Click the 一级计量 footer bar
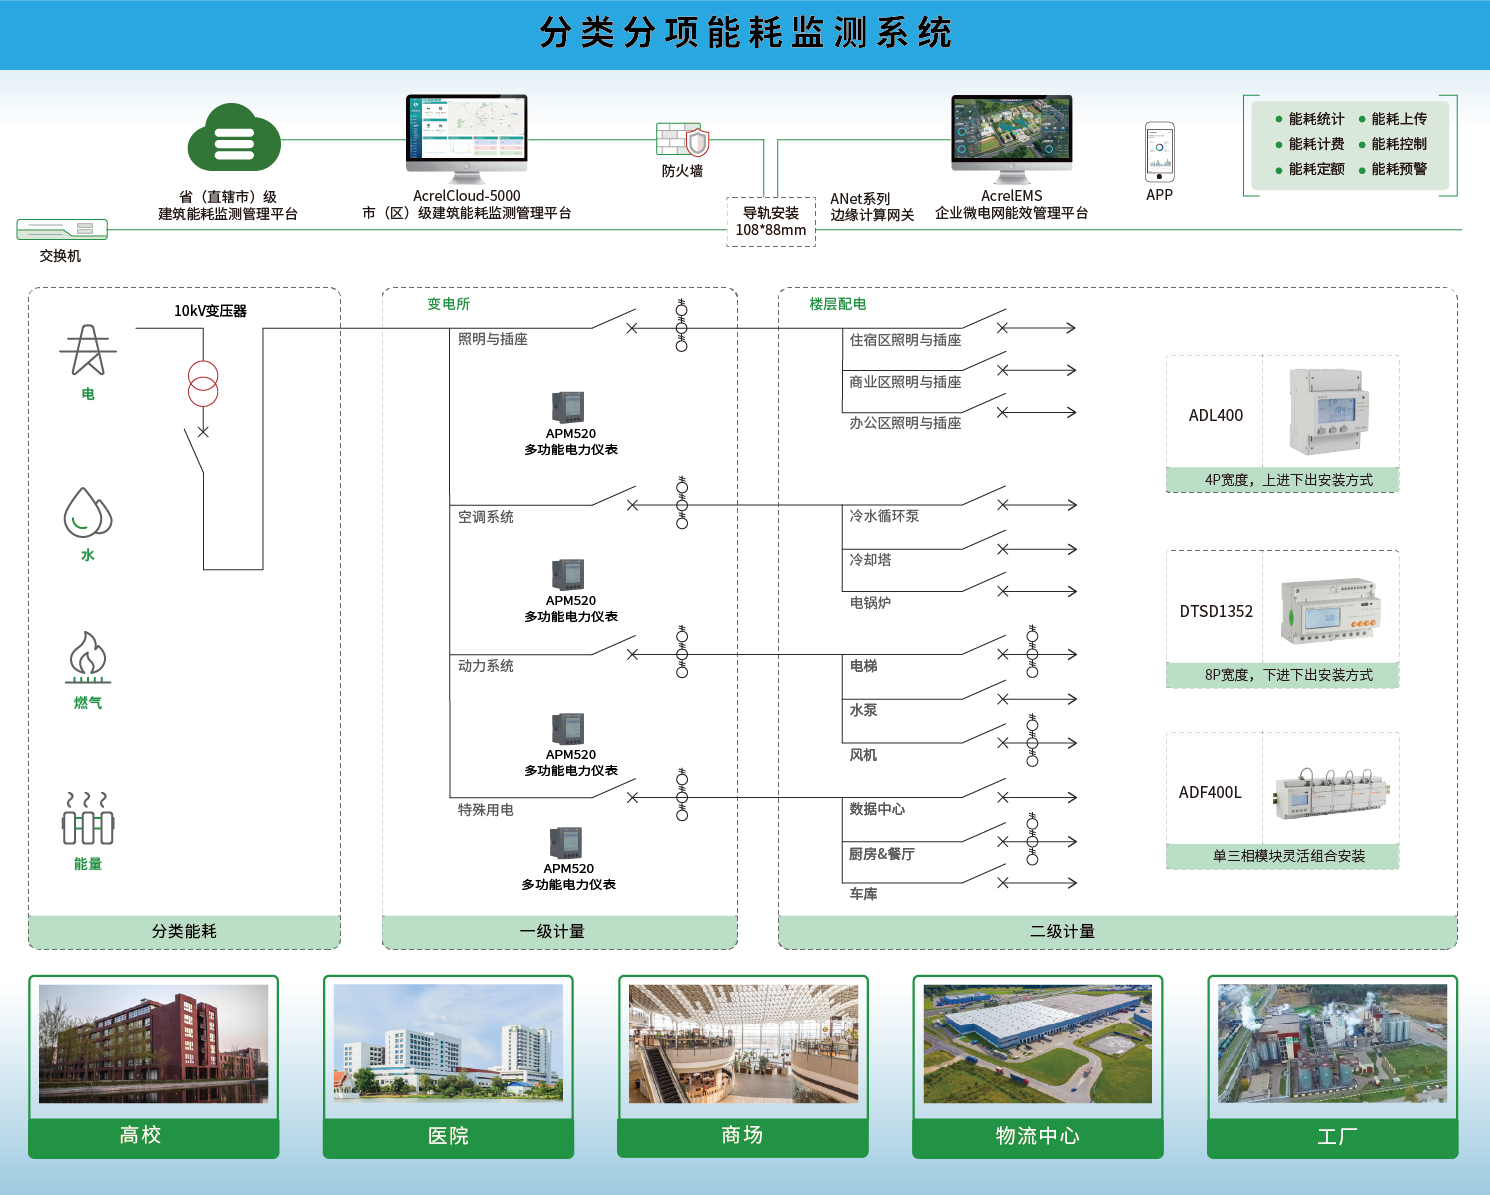The image size is (1490, 1195). click(560, 931)
